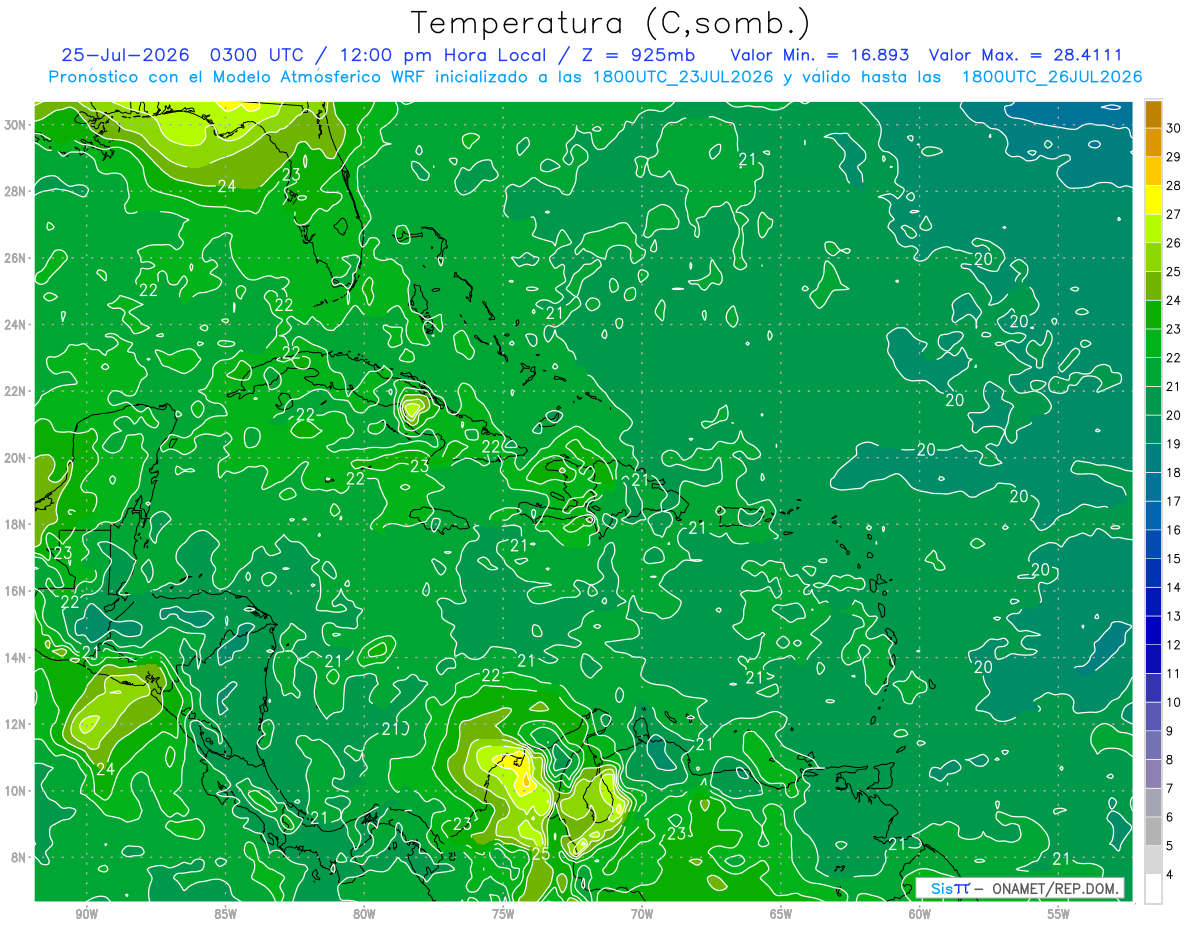Image resolution: width=1200 pixels, height=927 pixels.
Task: Click the purple legend swatch between 8 and 9
Action: [x=1153, y=745]
